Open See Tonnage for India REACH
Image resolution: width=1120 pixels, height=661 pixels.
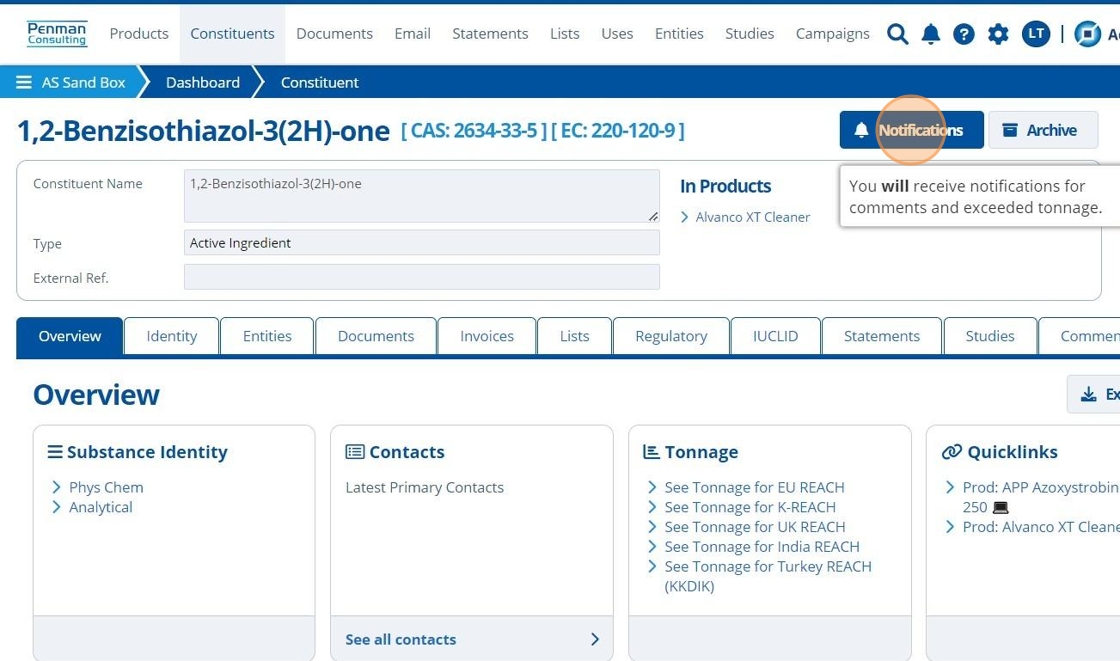point(762,547)
